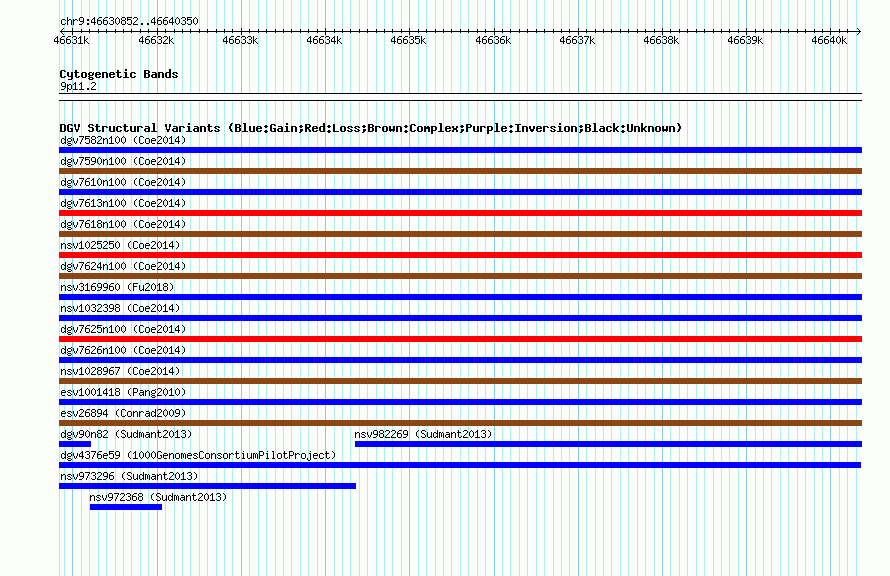This screenshot has width=890, height=576.
Task: Click the 46634k ruler label
Action: click(x=324, y=40)
